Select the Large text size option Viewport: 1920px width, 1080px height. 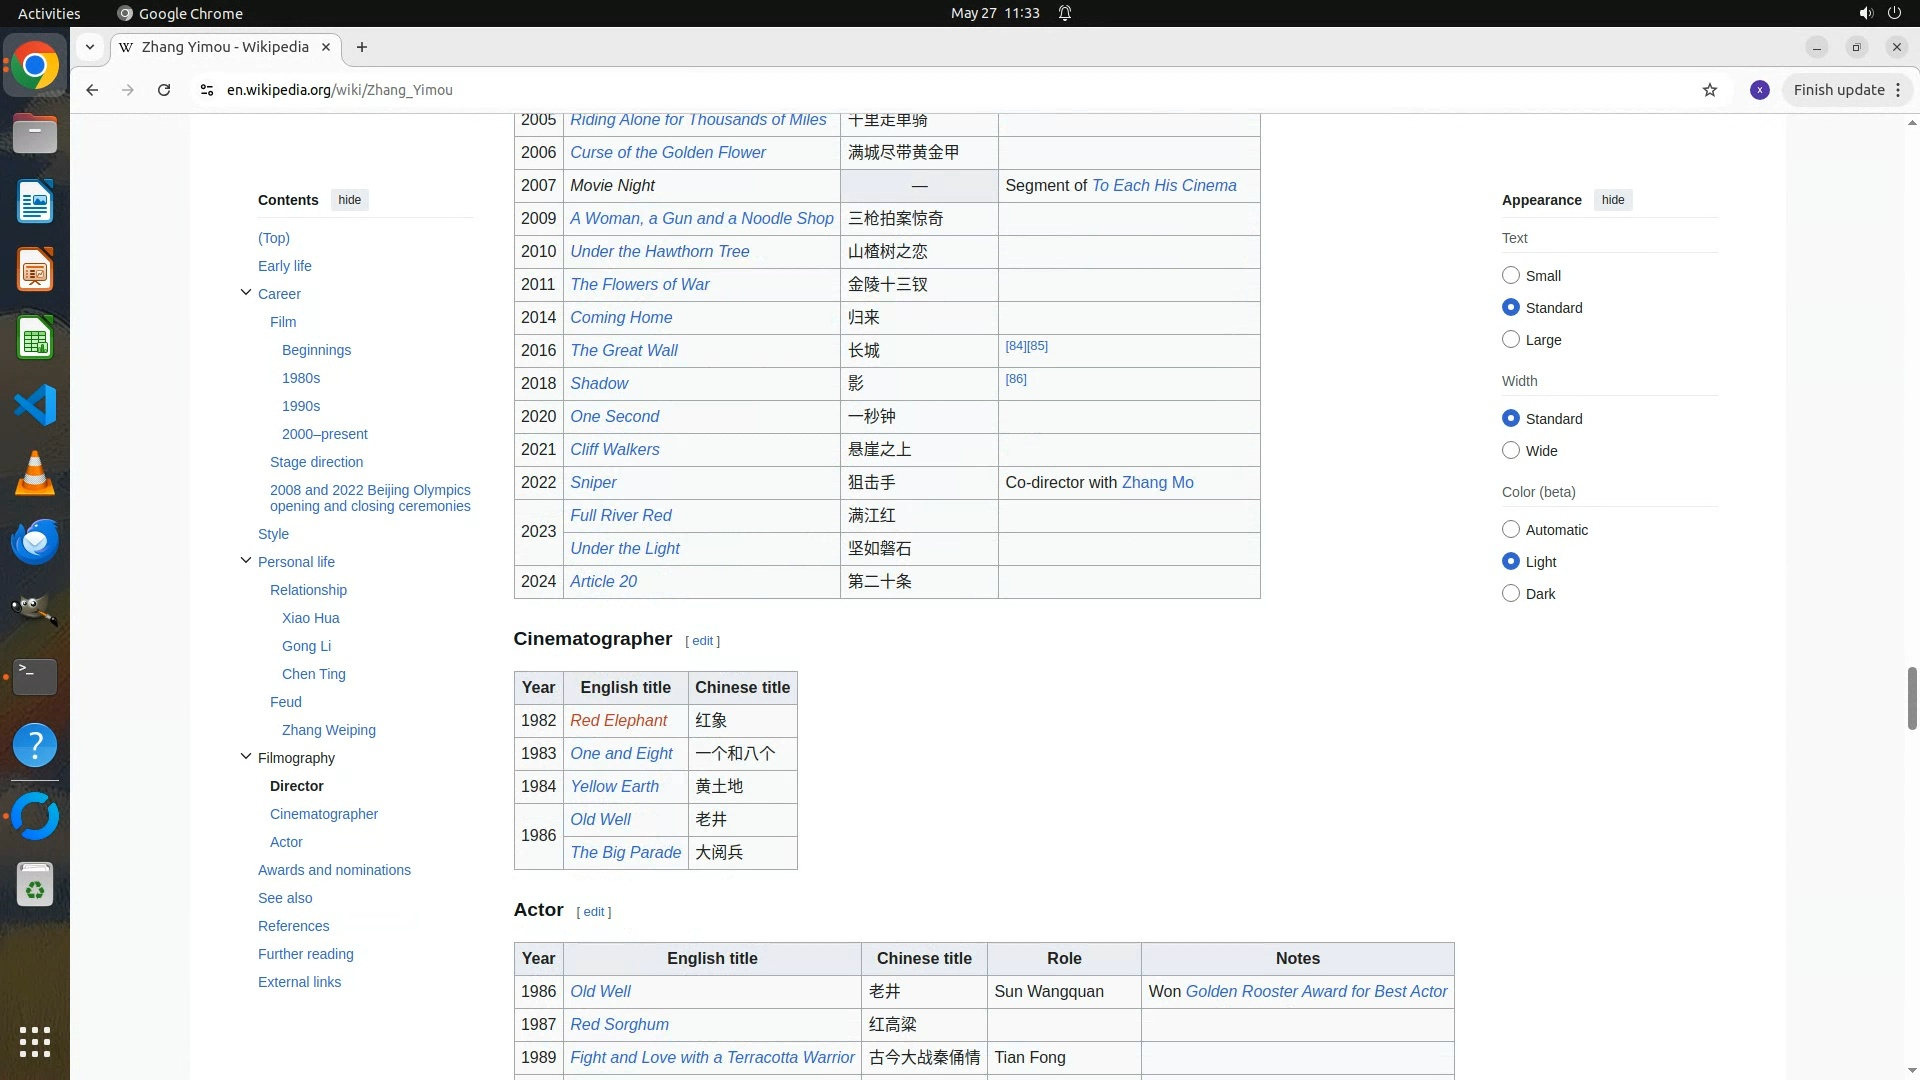pos(1511,340)
